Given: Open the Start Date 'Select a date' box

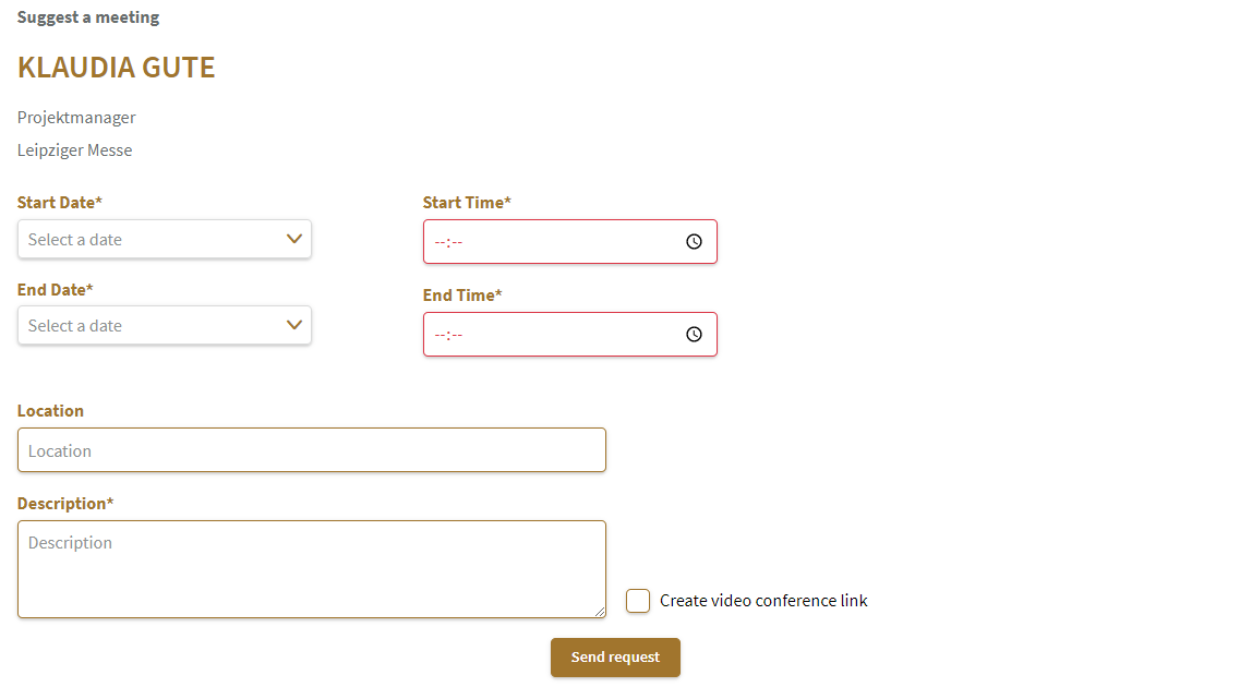Looking at the screenshot, I should point(164,239).
